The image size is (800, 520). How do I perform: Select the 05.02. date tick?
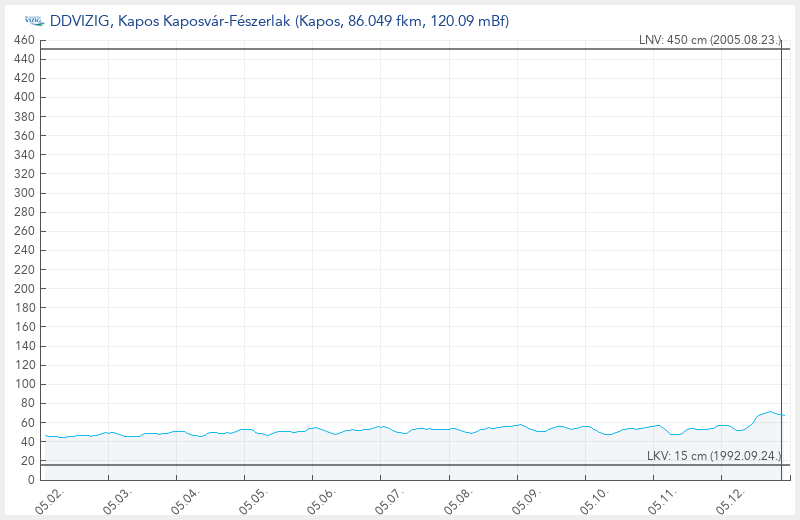(x=49, y=501)
